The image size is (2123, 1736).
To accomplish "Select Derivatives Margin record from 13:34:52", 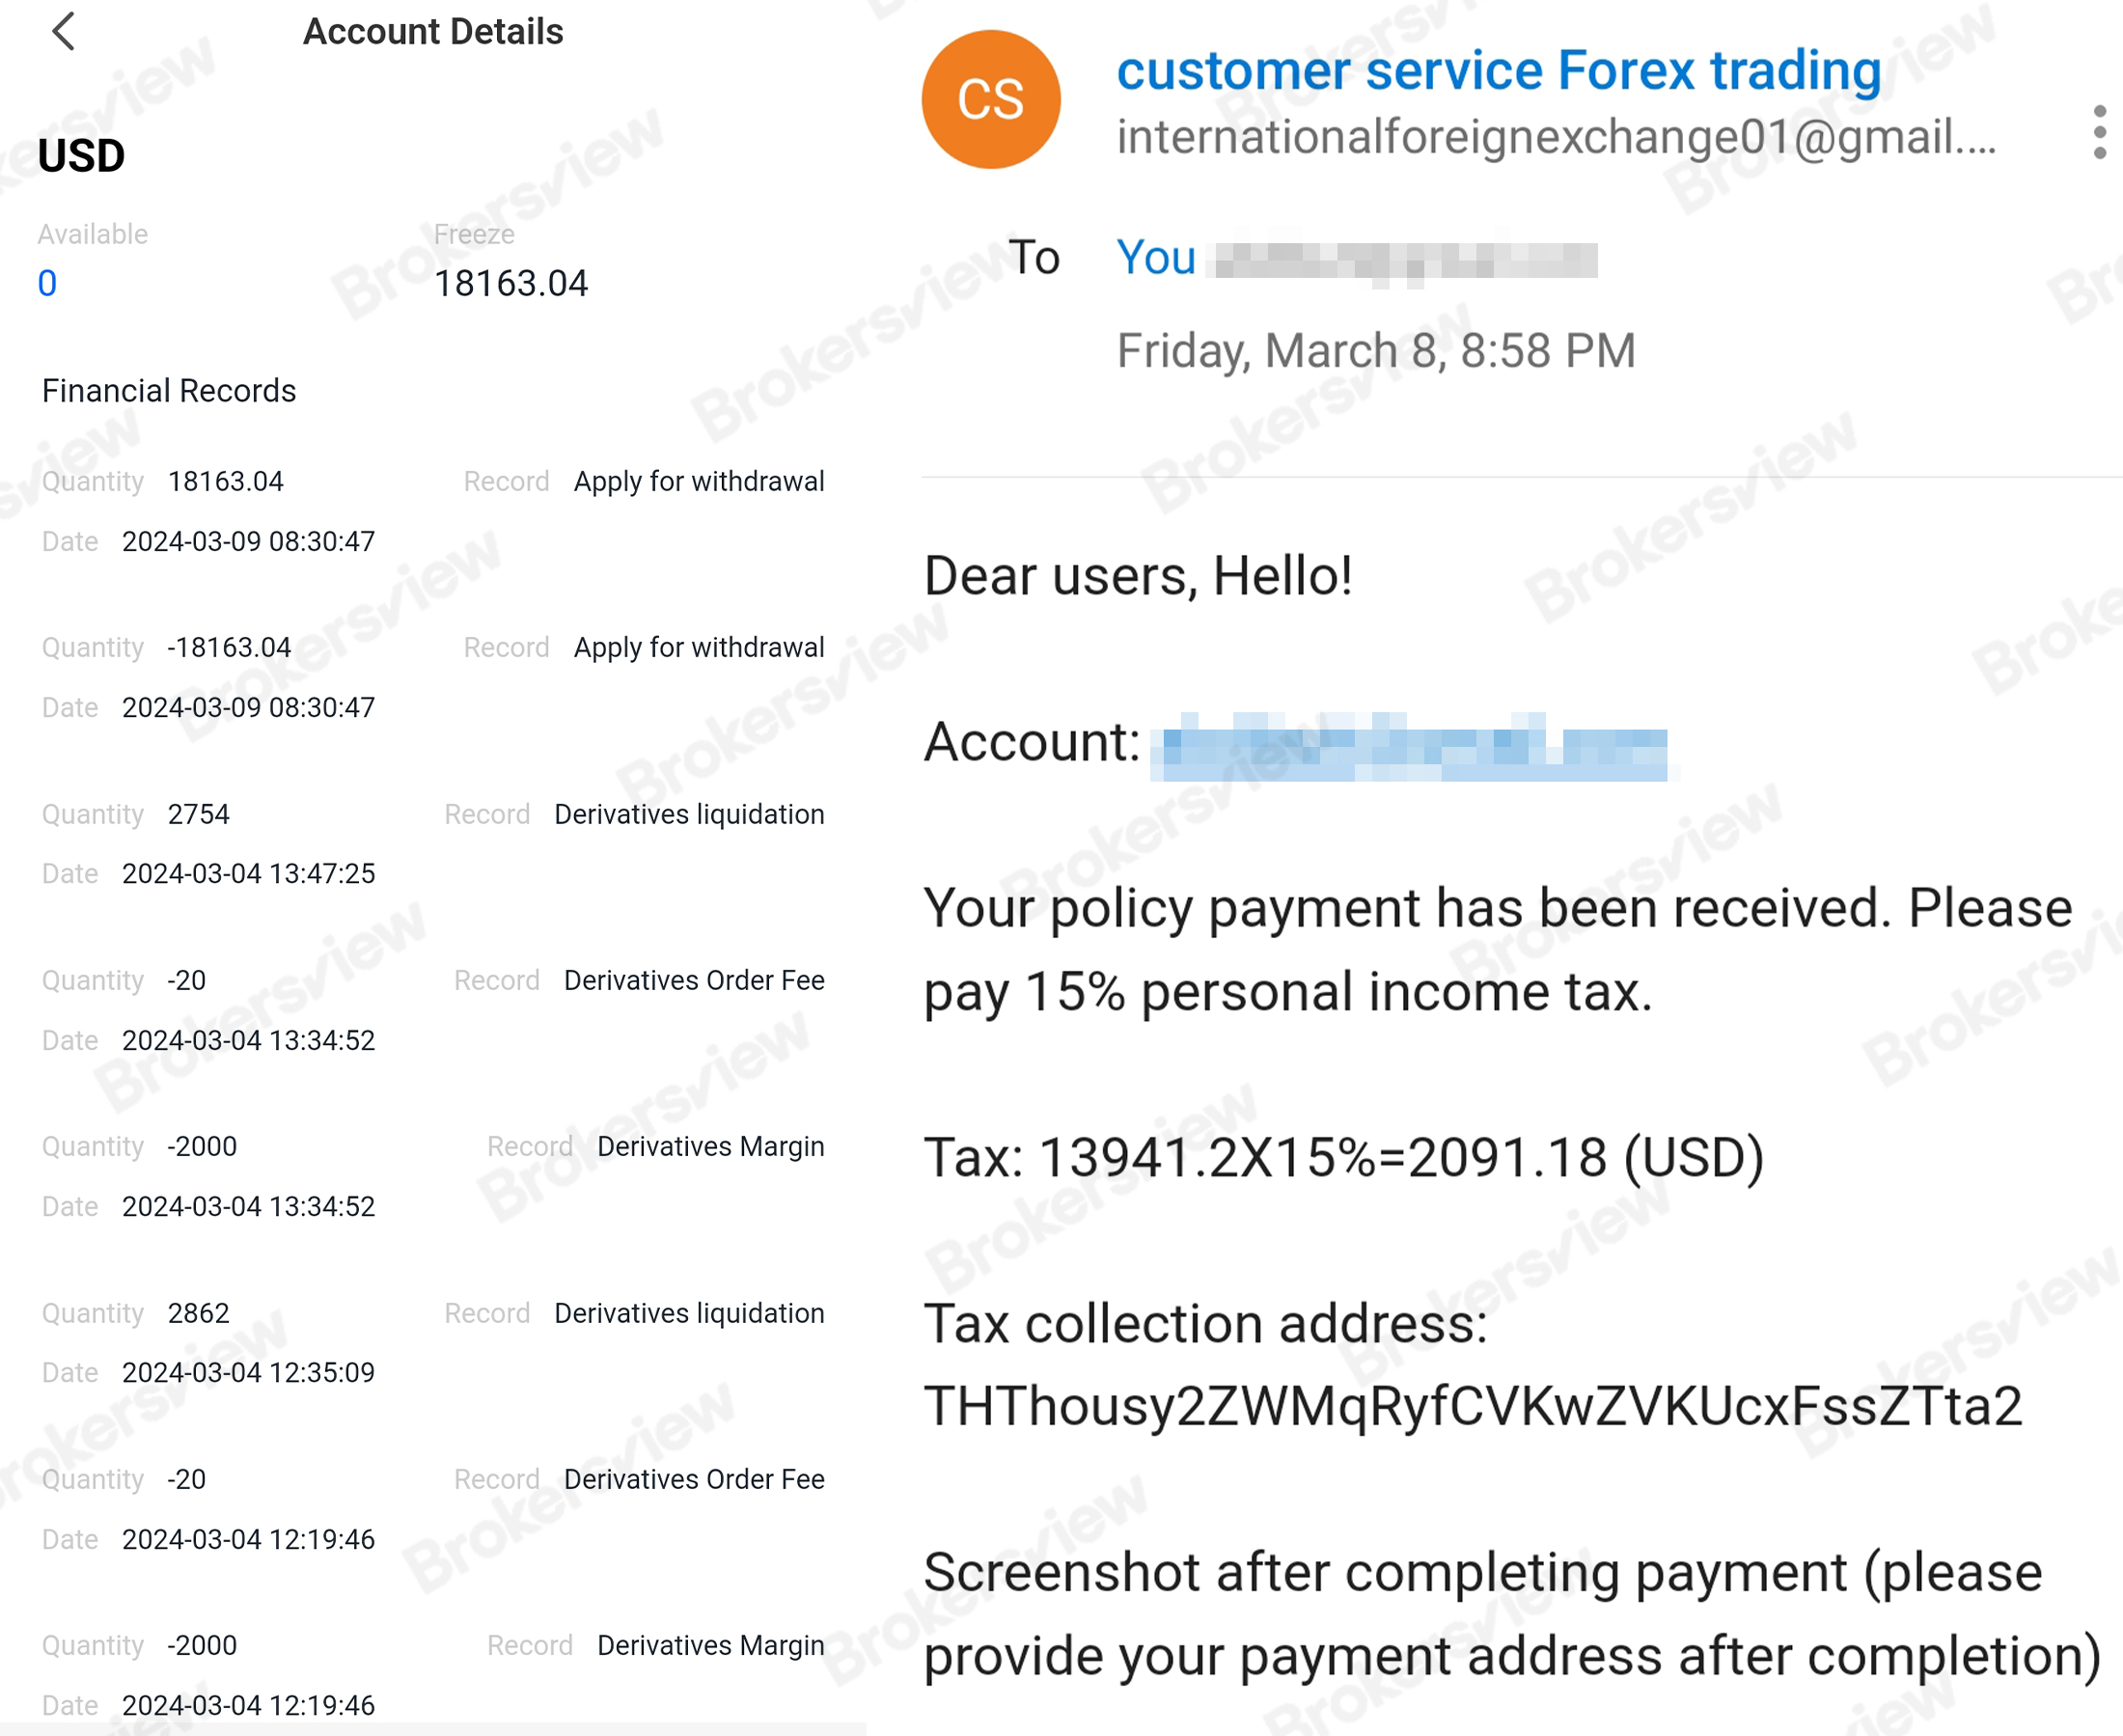I will (432, 1176).
